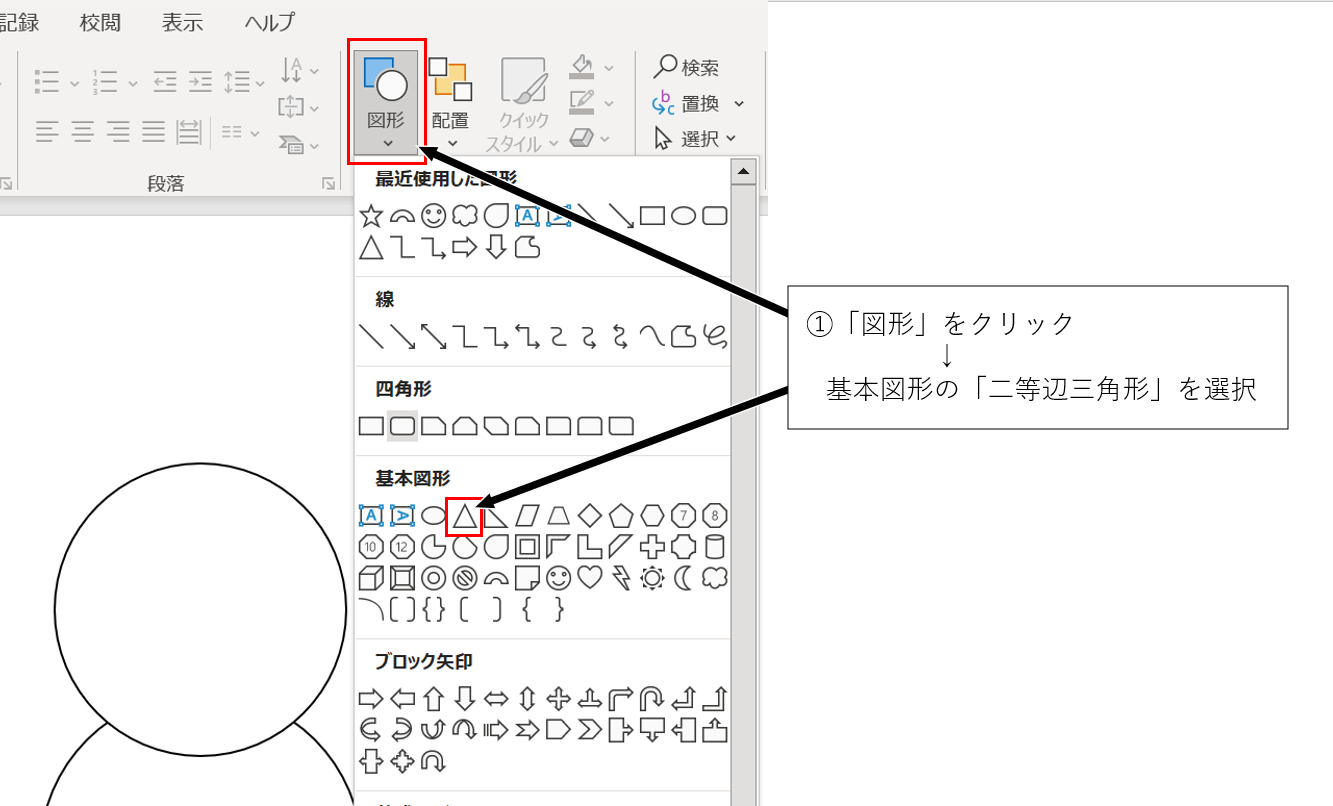Click the shapes list scroll-up arrow
Image resolution: width=1333 pixels, height=806 pixels.
tap(743, 172)
